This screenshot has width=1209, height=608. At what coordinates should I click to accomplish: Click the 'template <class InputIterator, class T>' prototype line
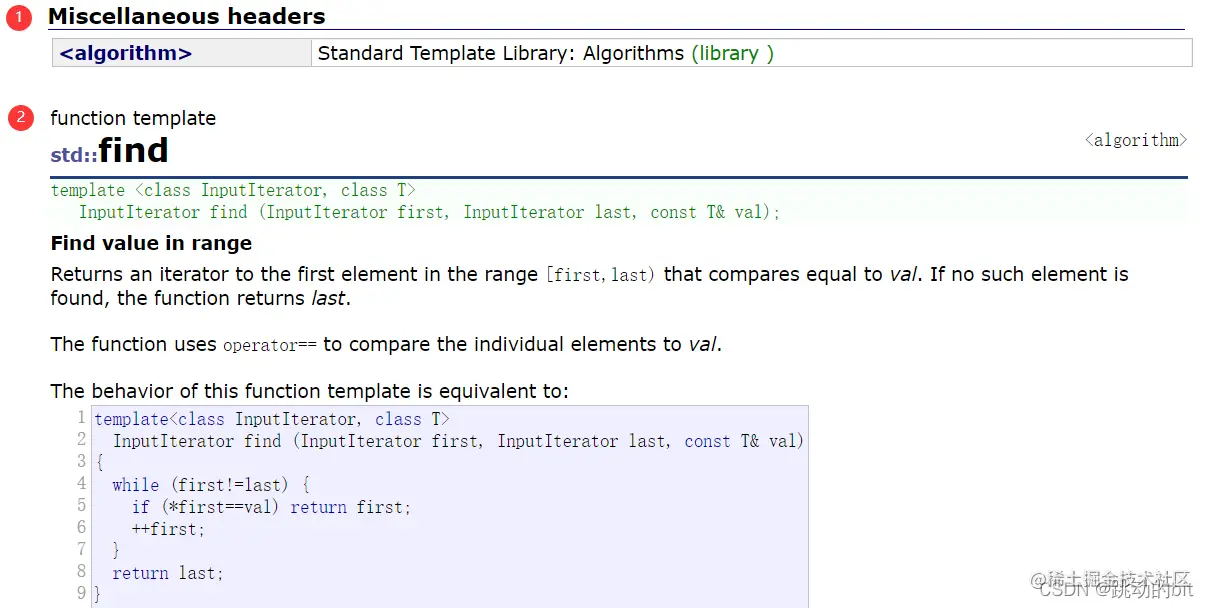(233, 190)
